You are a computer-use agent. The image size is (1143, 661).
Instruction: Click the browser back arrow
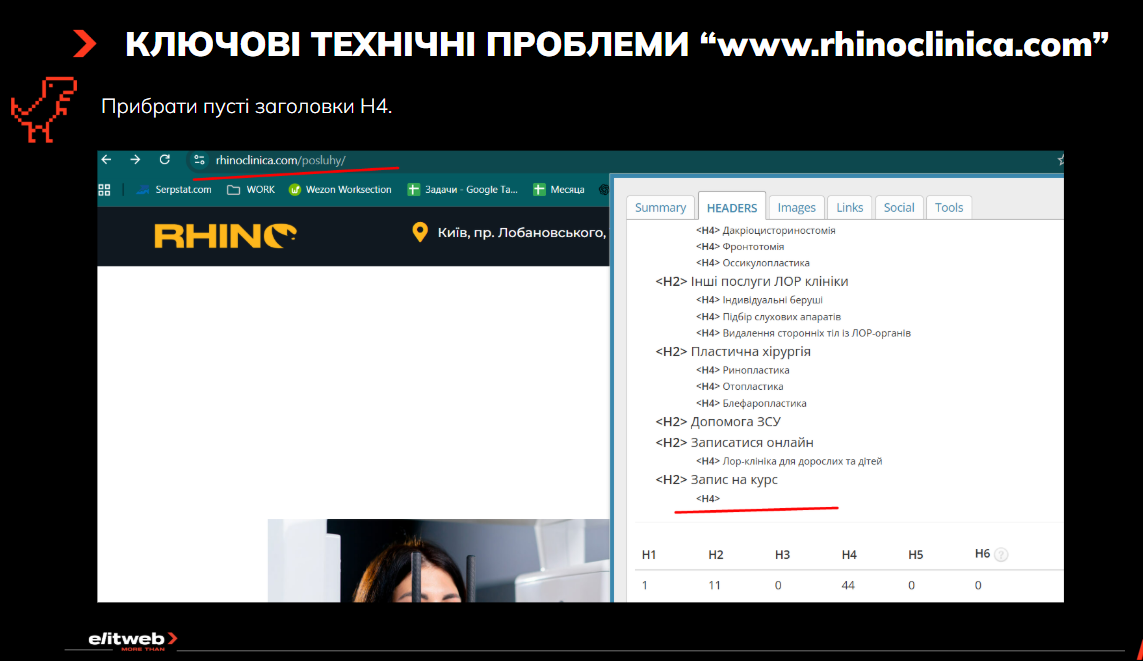[x=106, y=160]
